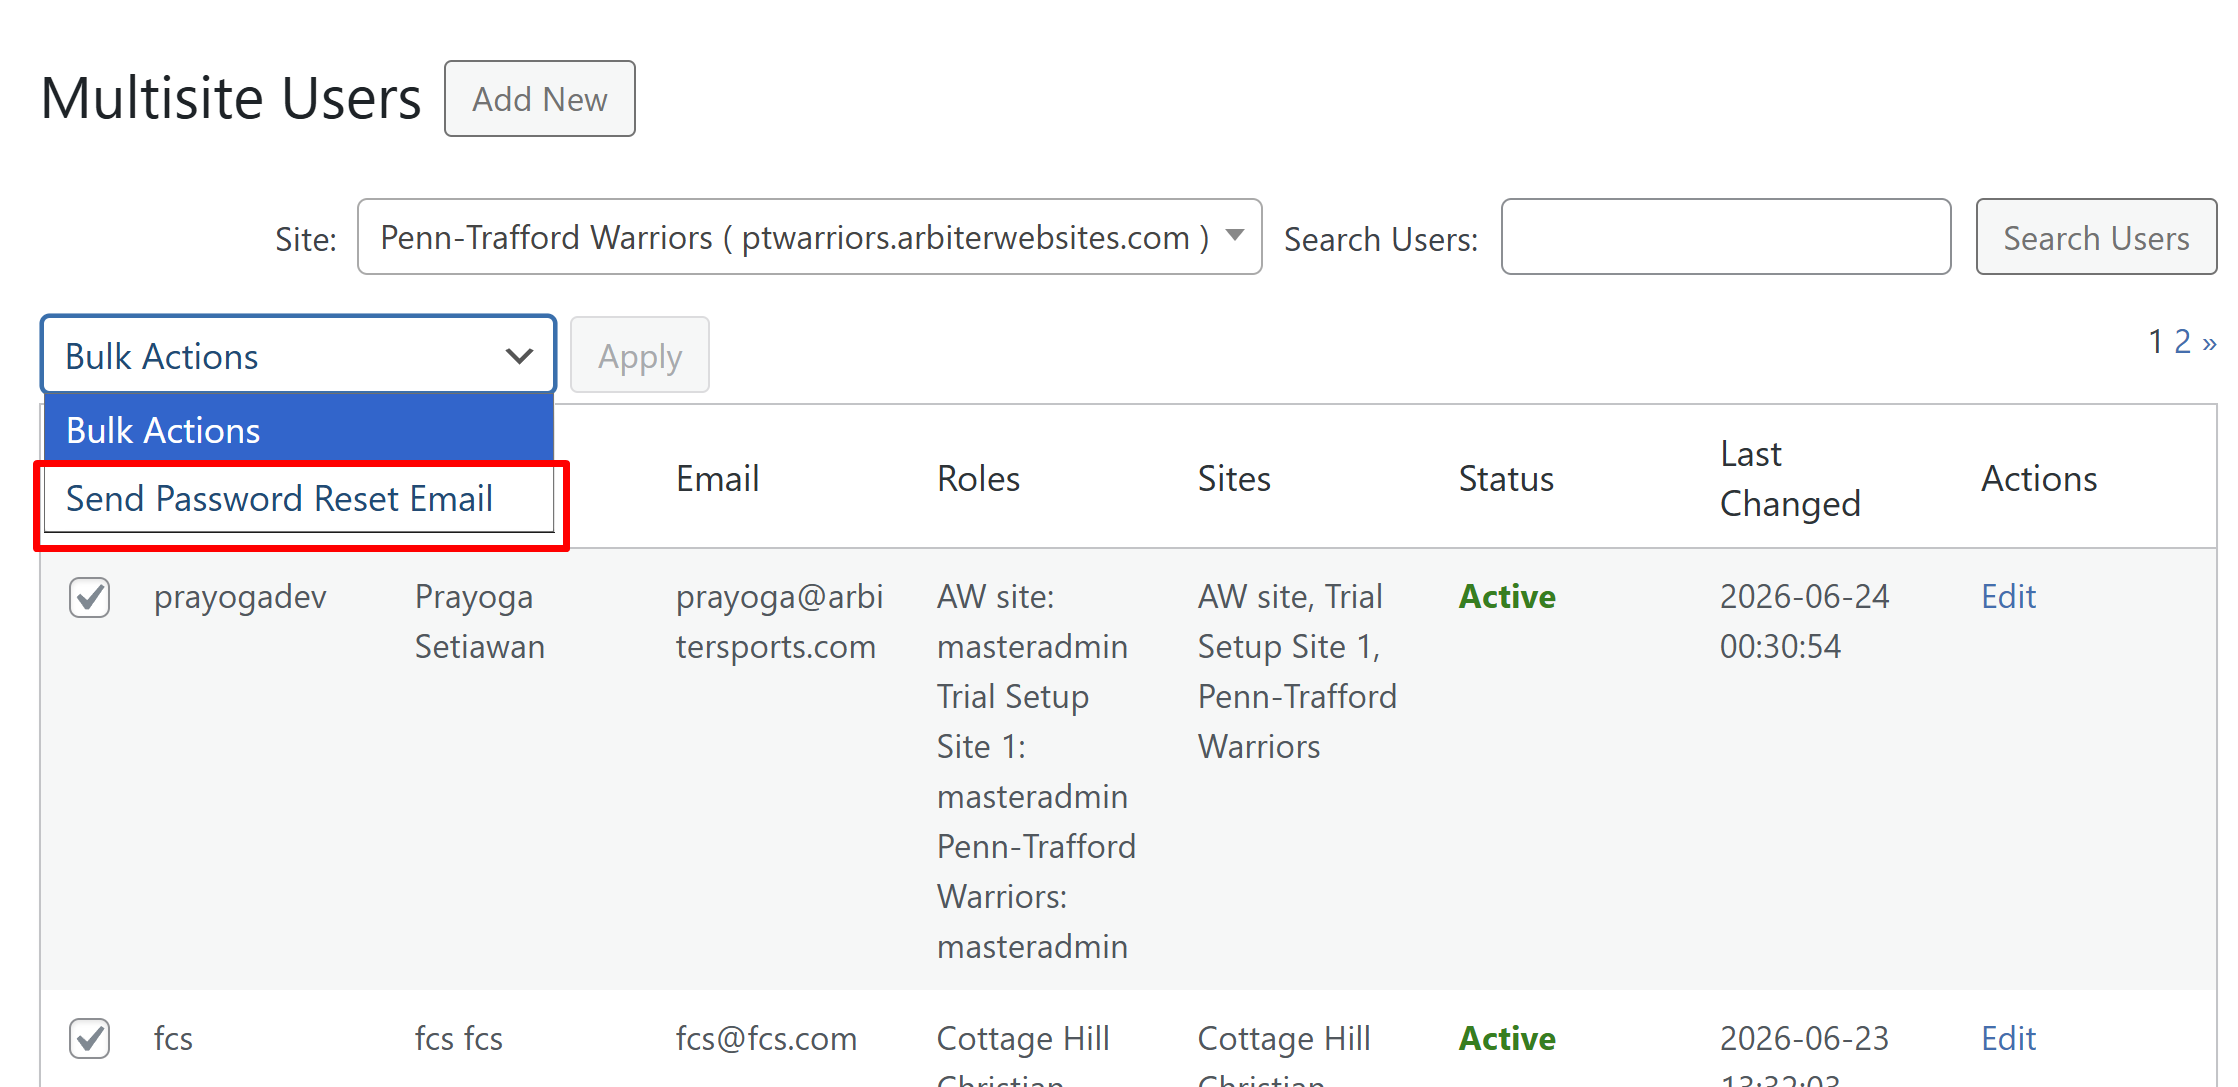Click the Search Users button
2238x1087 pixels.
pos(2096,237)
